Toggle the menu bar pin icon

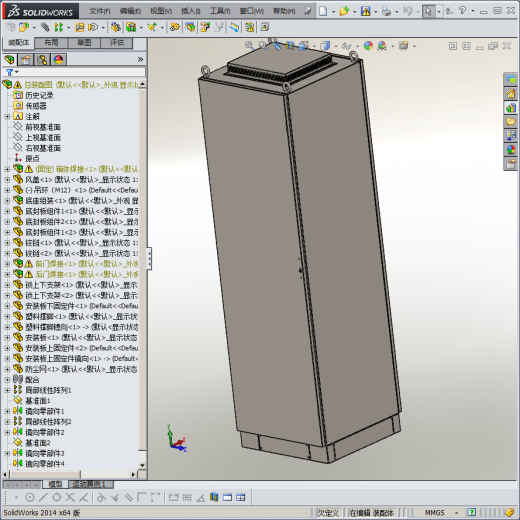coord(308,11)
